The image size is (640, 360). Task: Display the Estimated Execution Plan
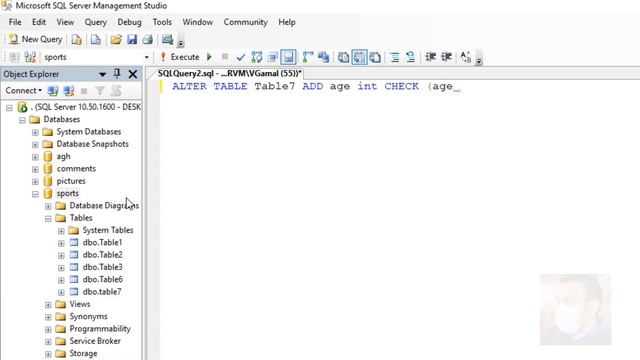pos(257,57)
